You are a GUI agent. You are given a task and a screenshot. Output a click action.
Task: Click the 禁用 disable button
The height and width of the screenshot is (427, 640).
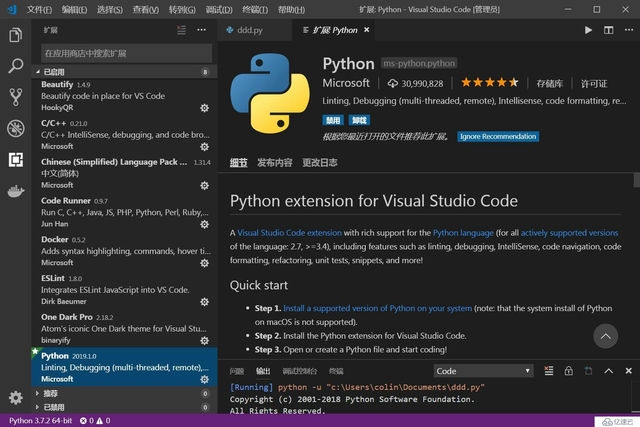333,120
